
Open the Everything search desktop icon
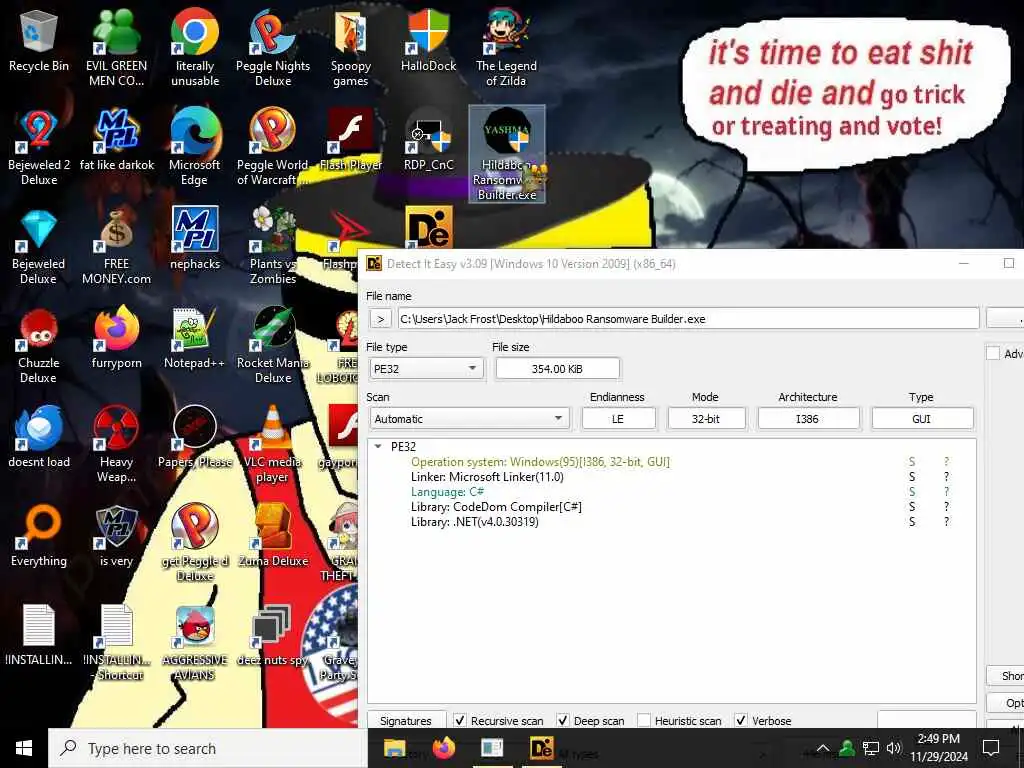tap(39, 537)
